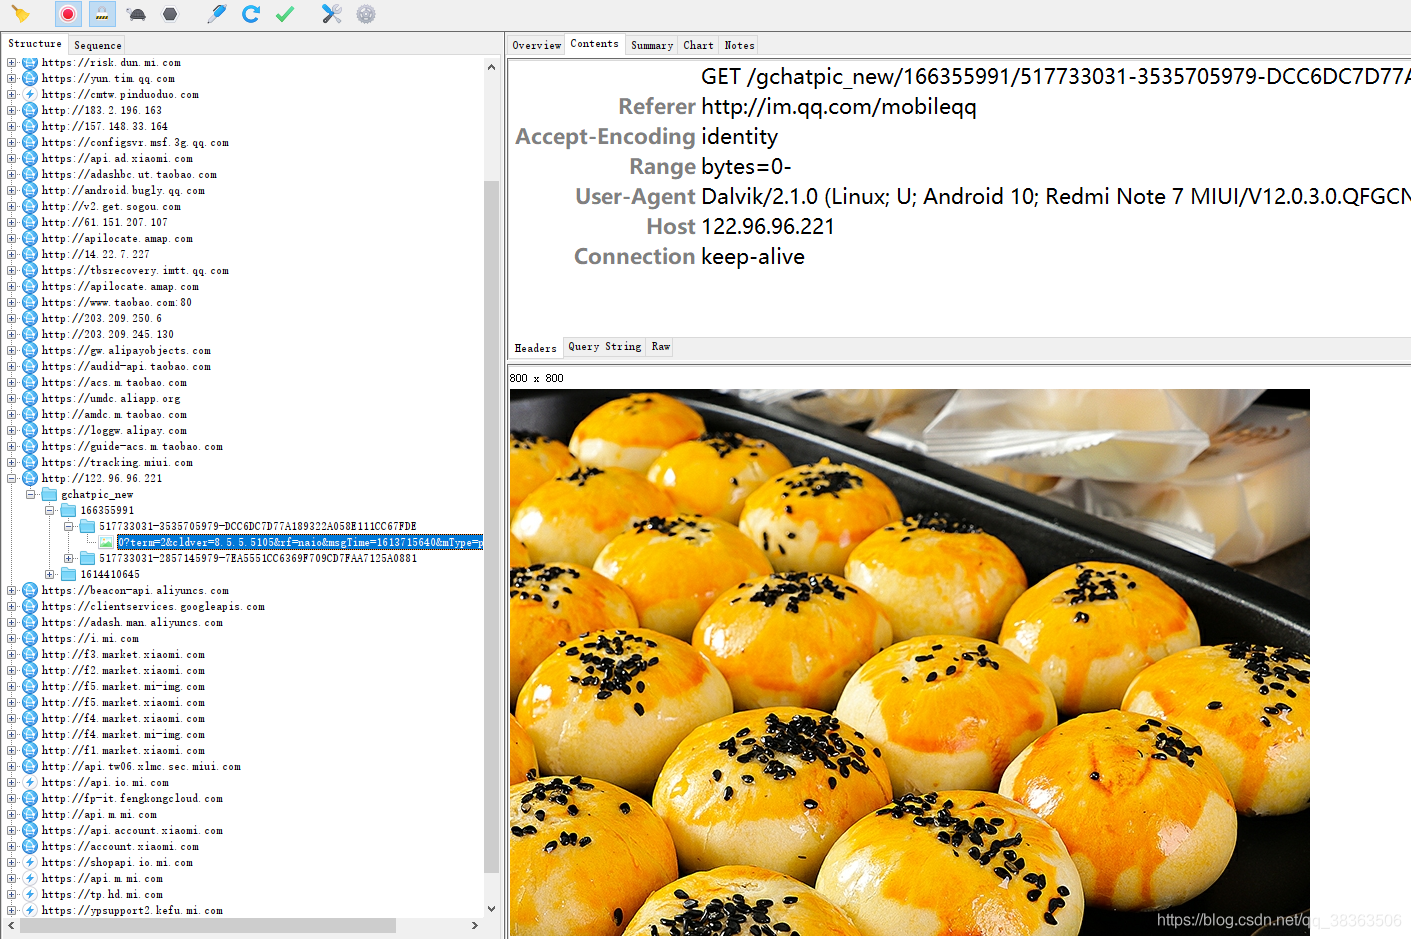Click globe icon beside http://122.96.96.221
This screenshot has height=939, width=1411.
[x=30, y=479]
